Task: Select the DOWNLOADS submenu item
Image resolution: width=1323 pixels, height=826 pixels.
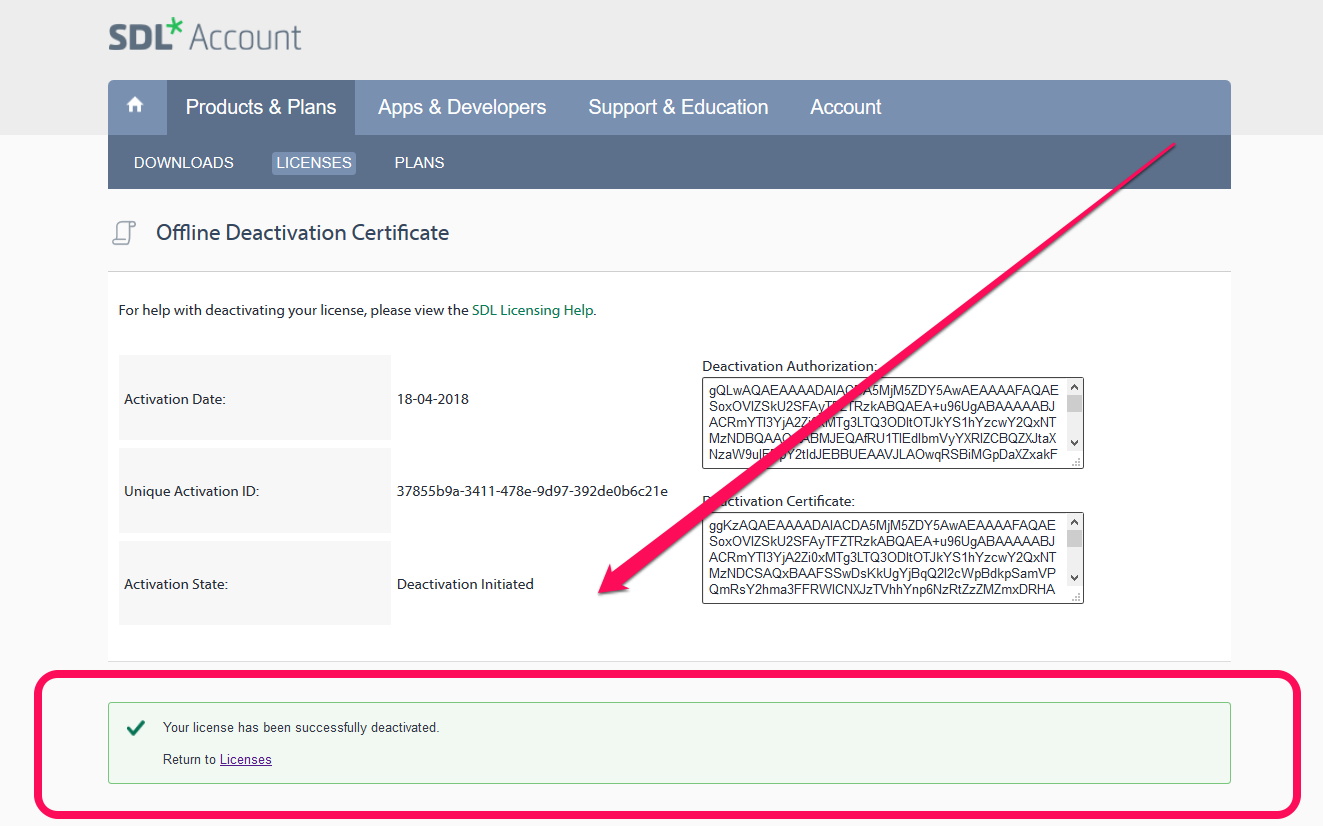Action: click(184, 162)
